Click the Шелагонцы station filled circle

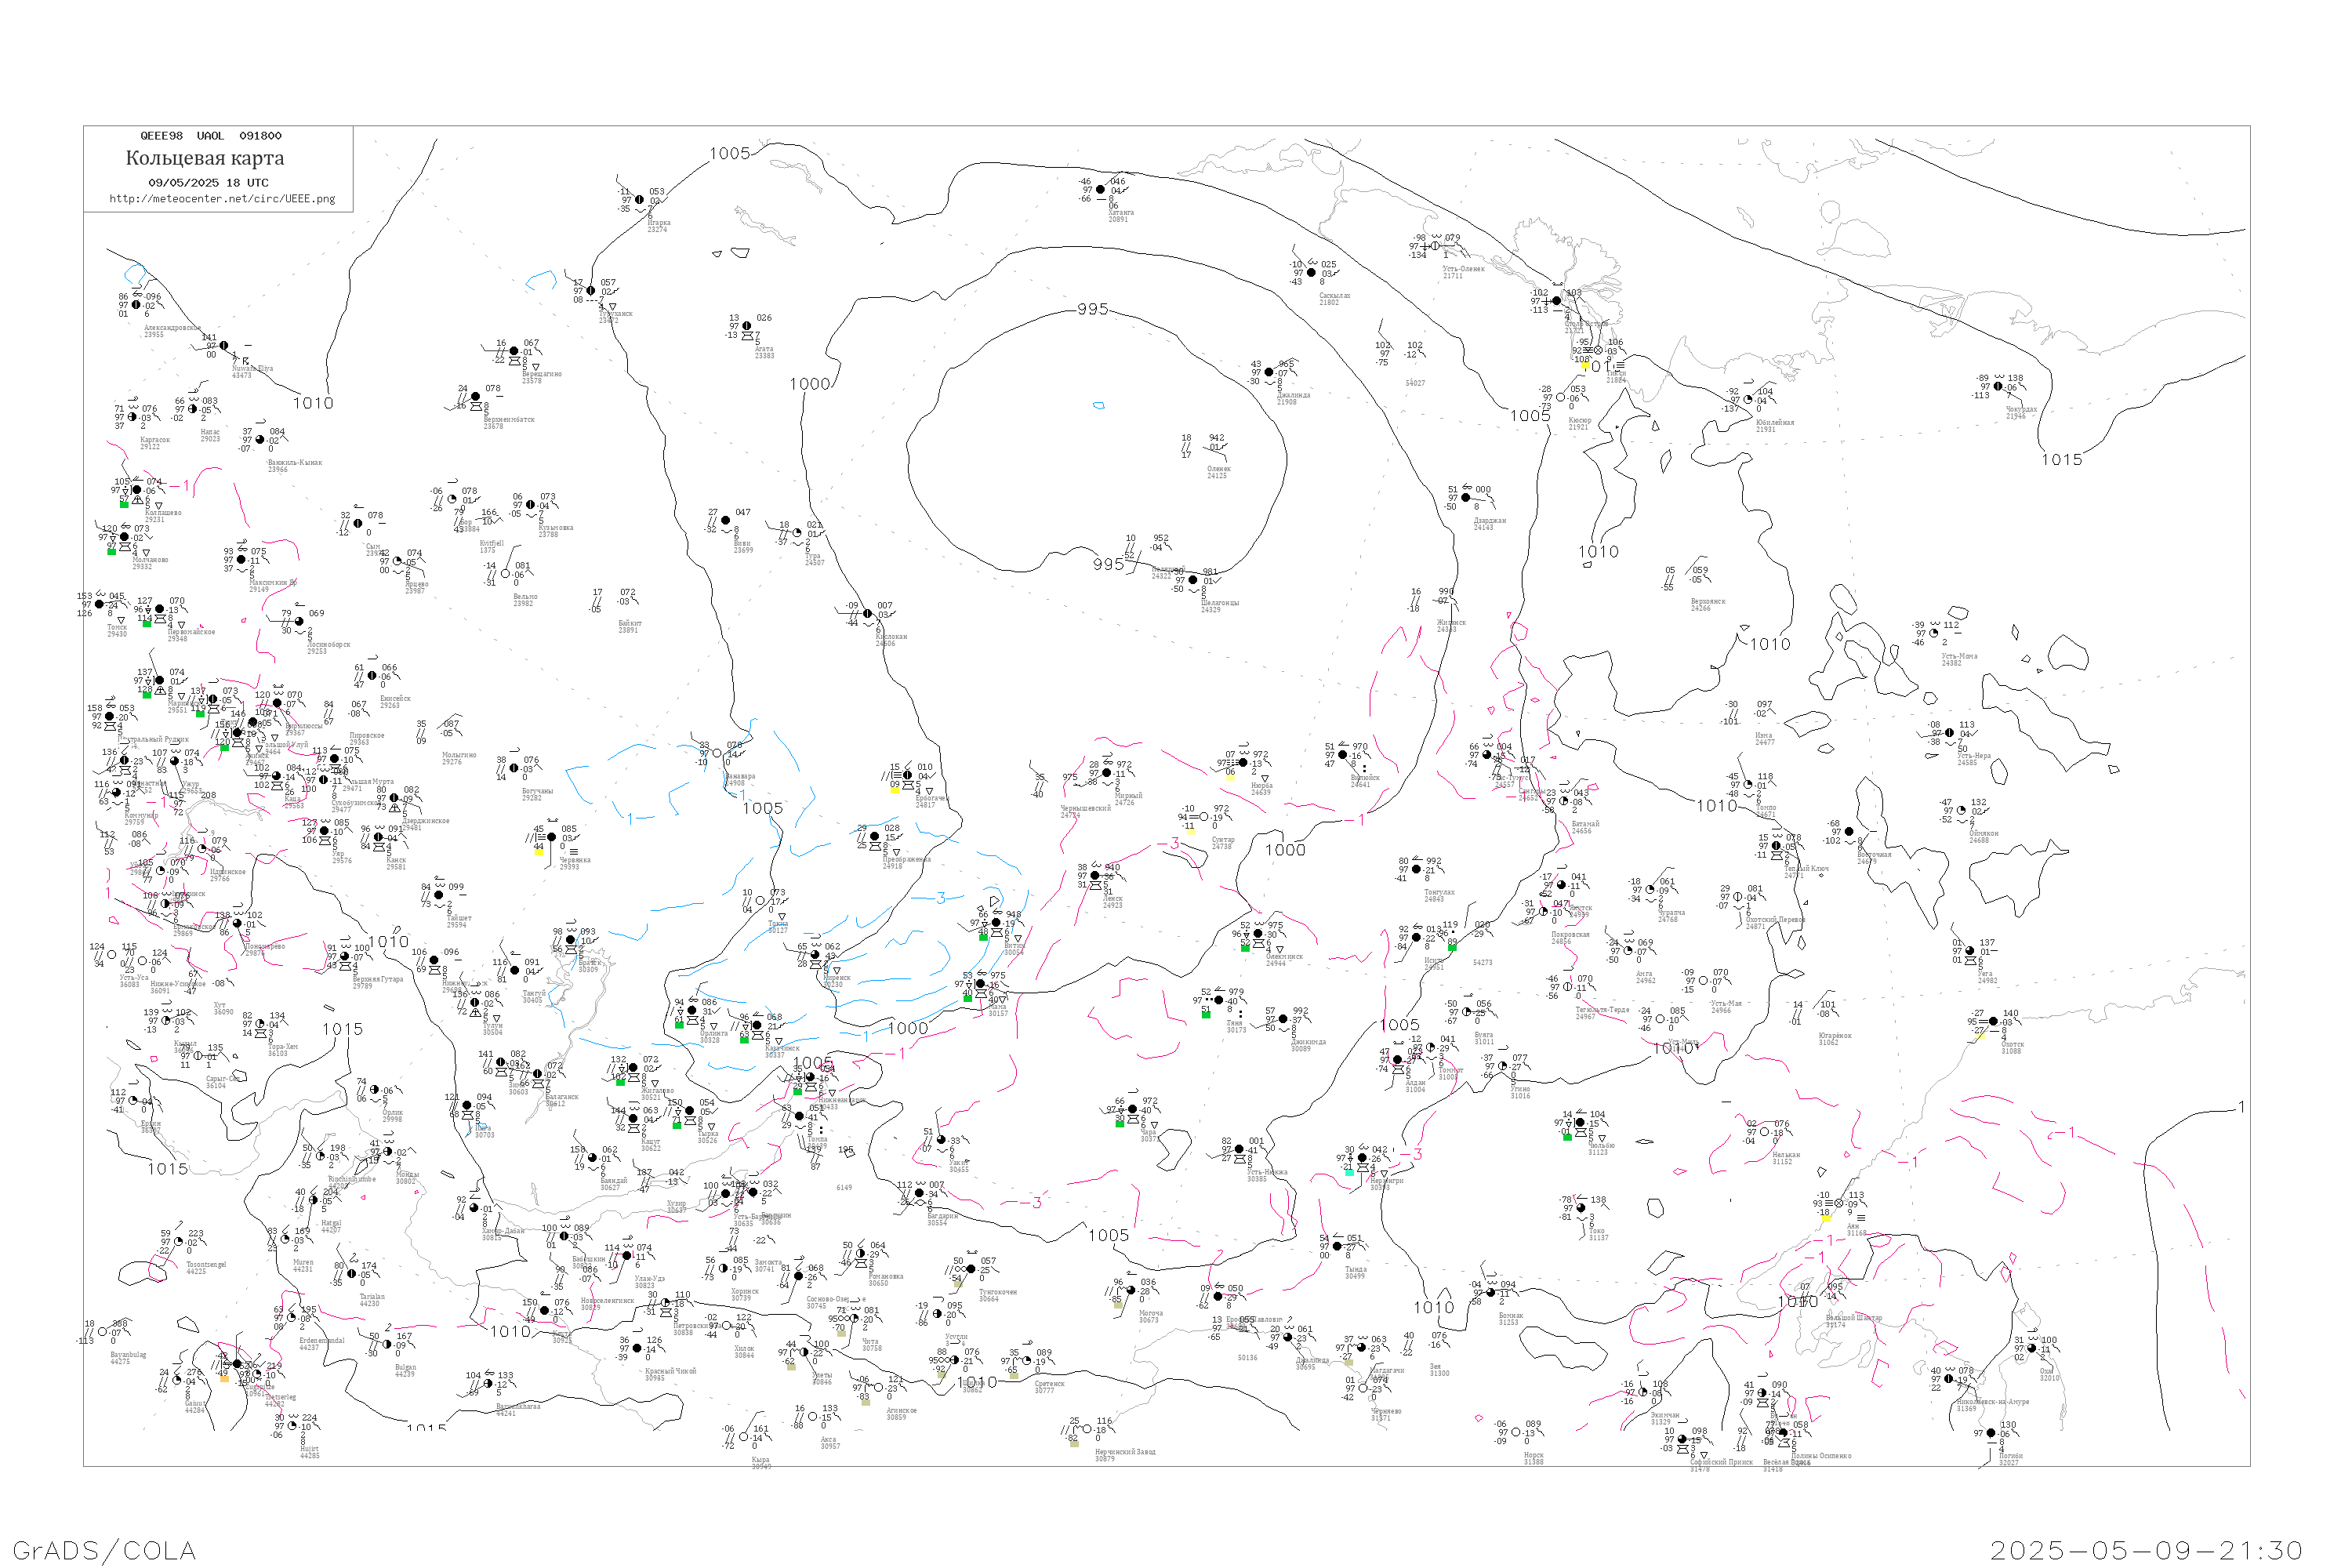tap(1193, 579)
